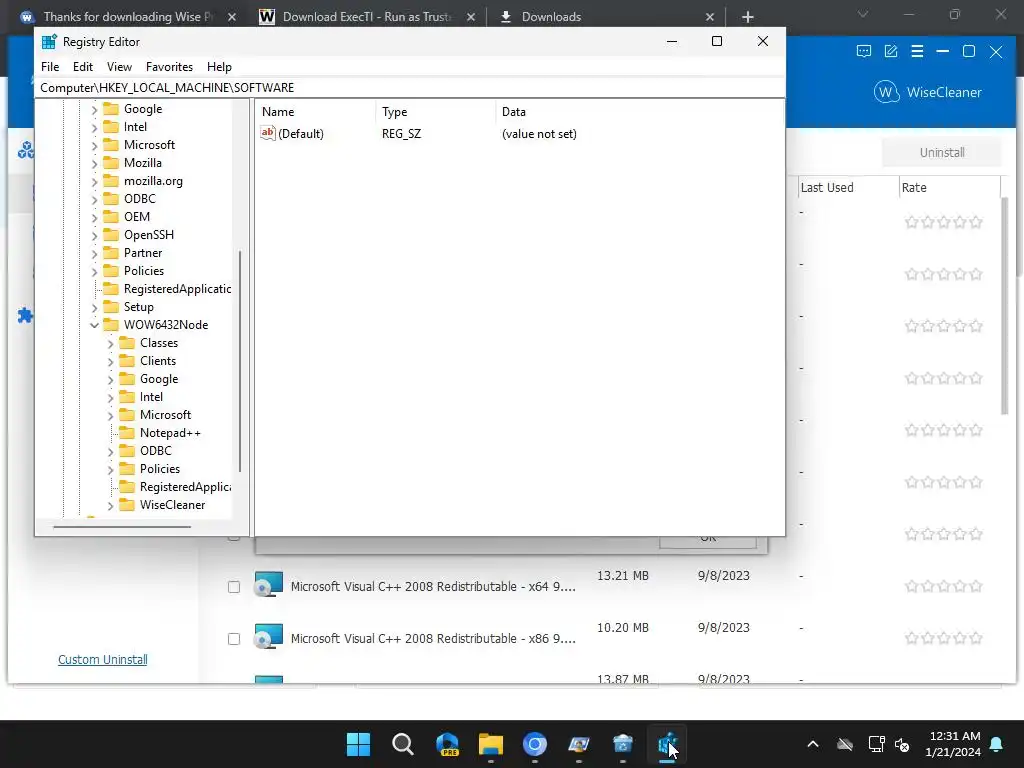Click the Last Used column header

point(827,187)
